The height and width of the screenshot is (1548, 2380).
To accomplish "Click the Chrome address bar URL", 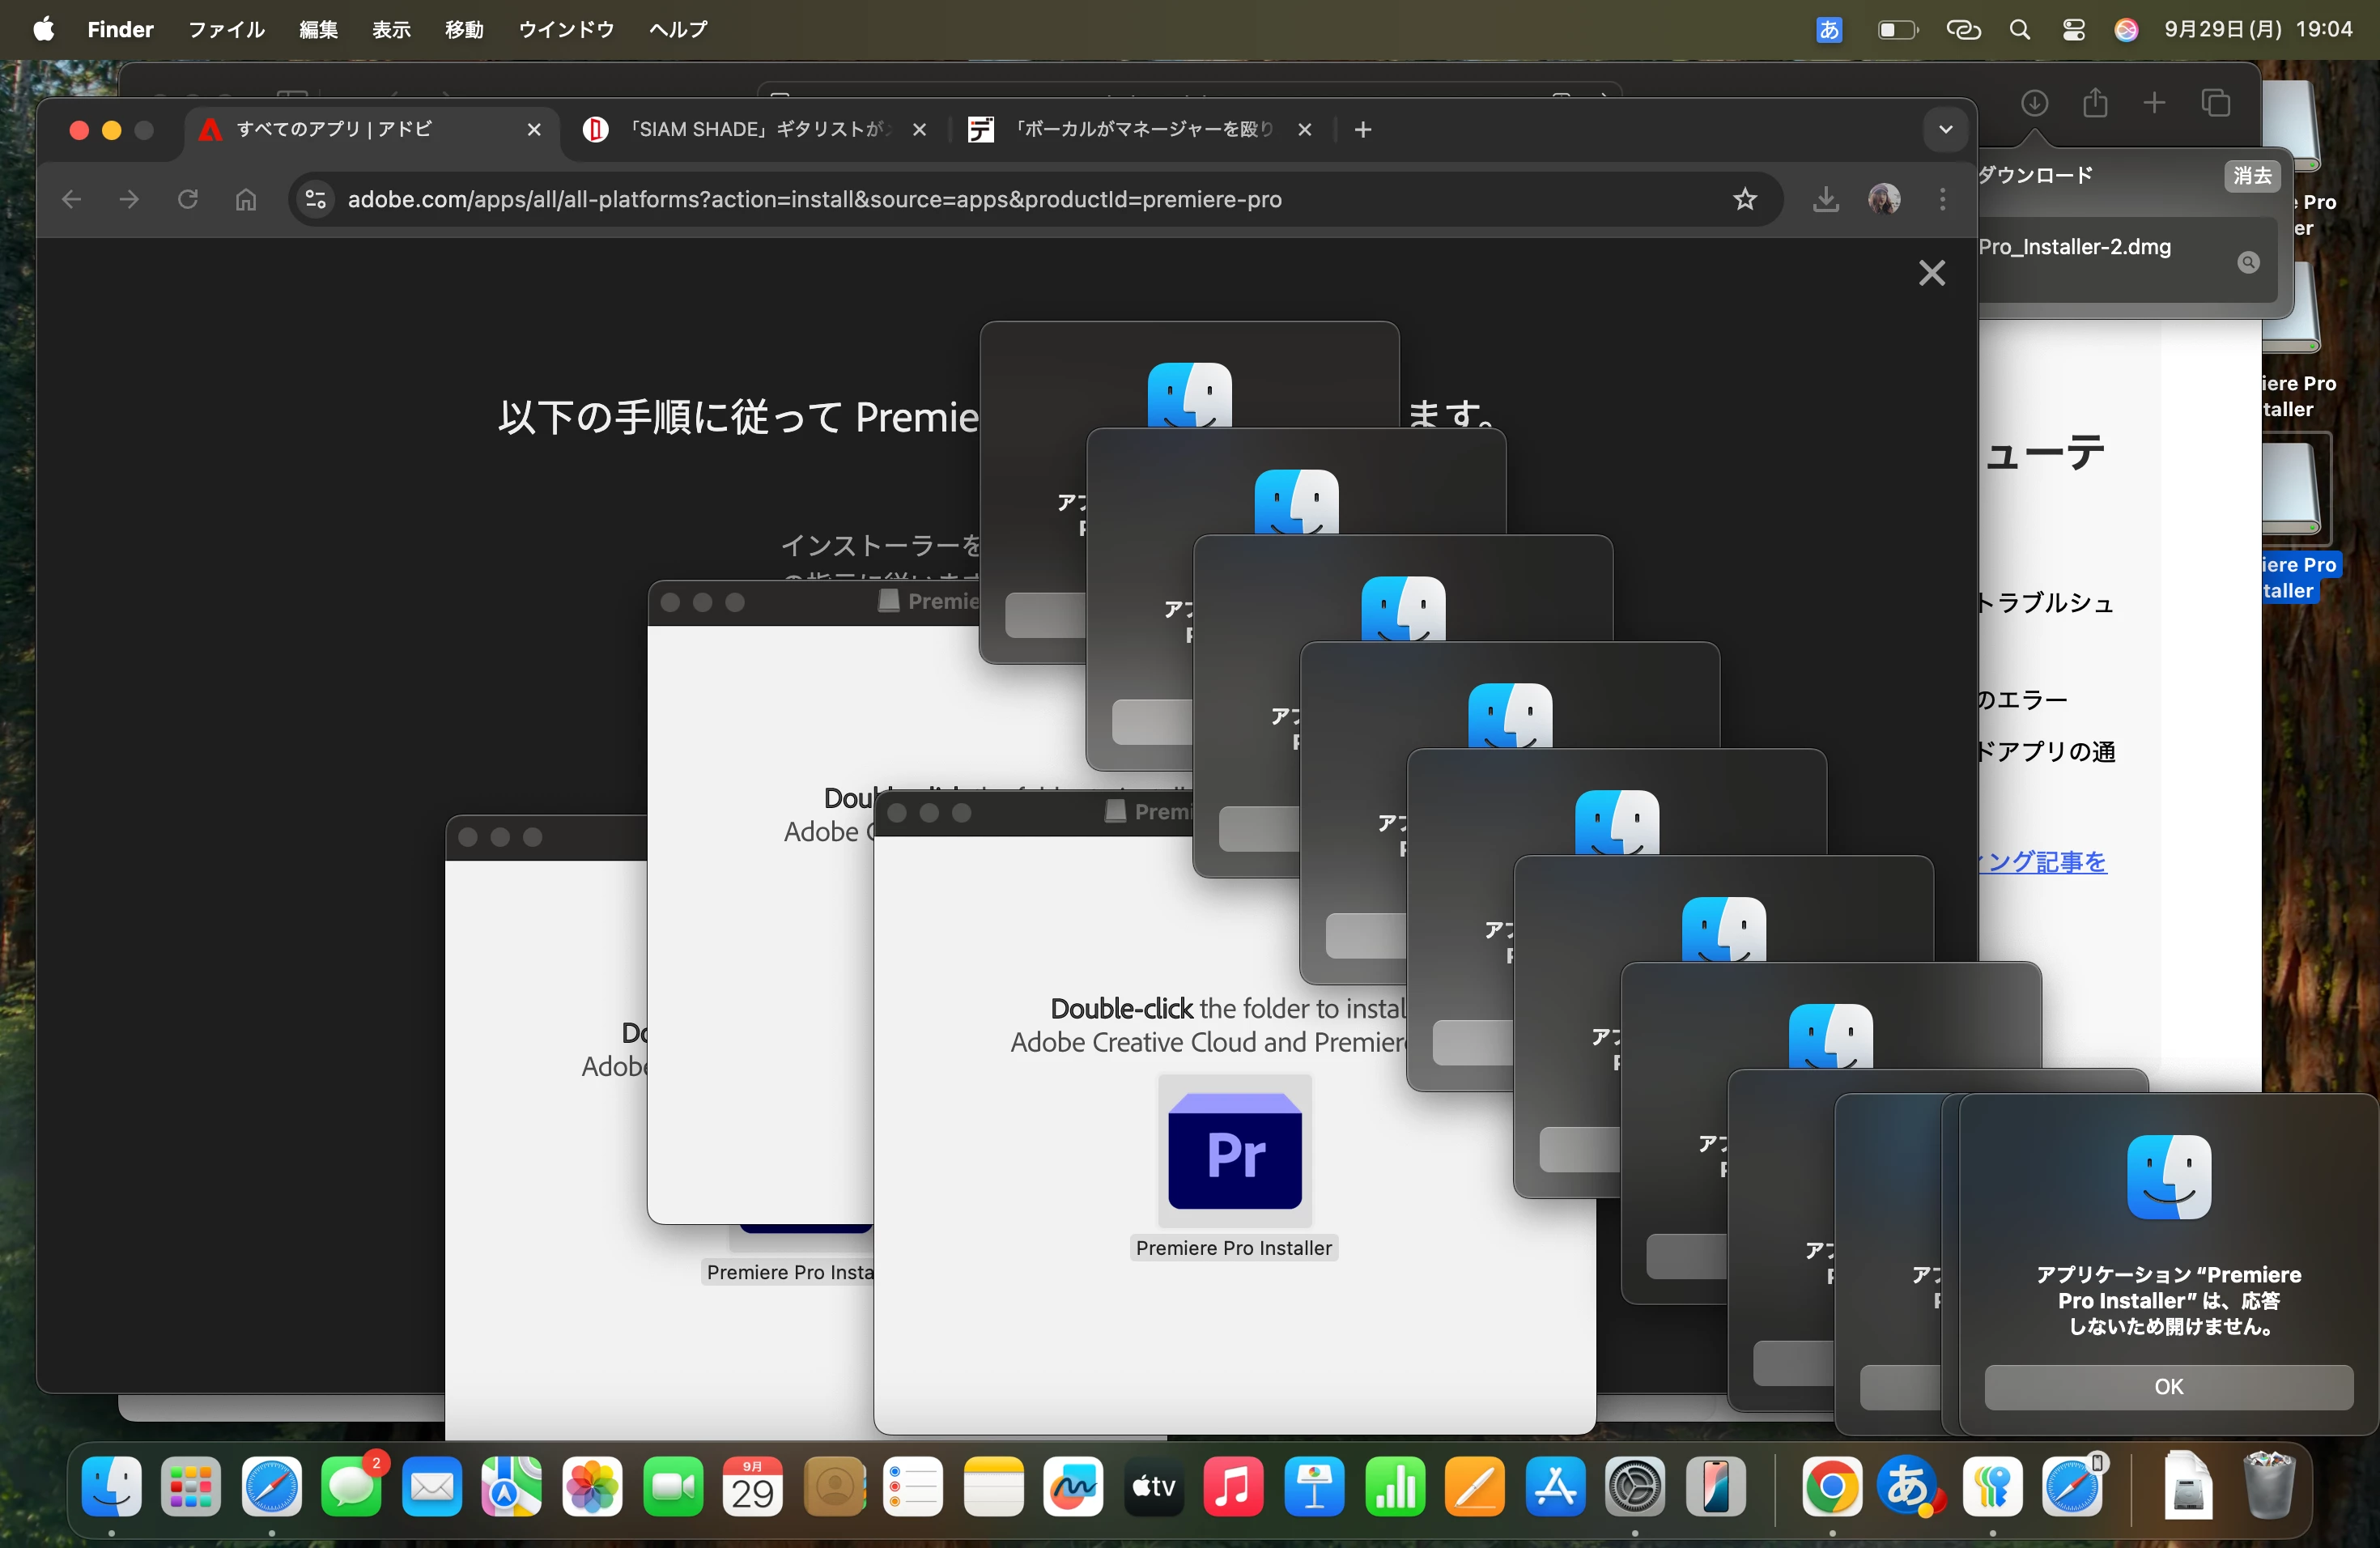I will pos(814,199).
